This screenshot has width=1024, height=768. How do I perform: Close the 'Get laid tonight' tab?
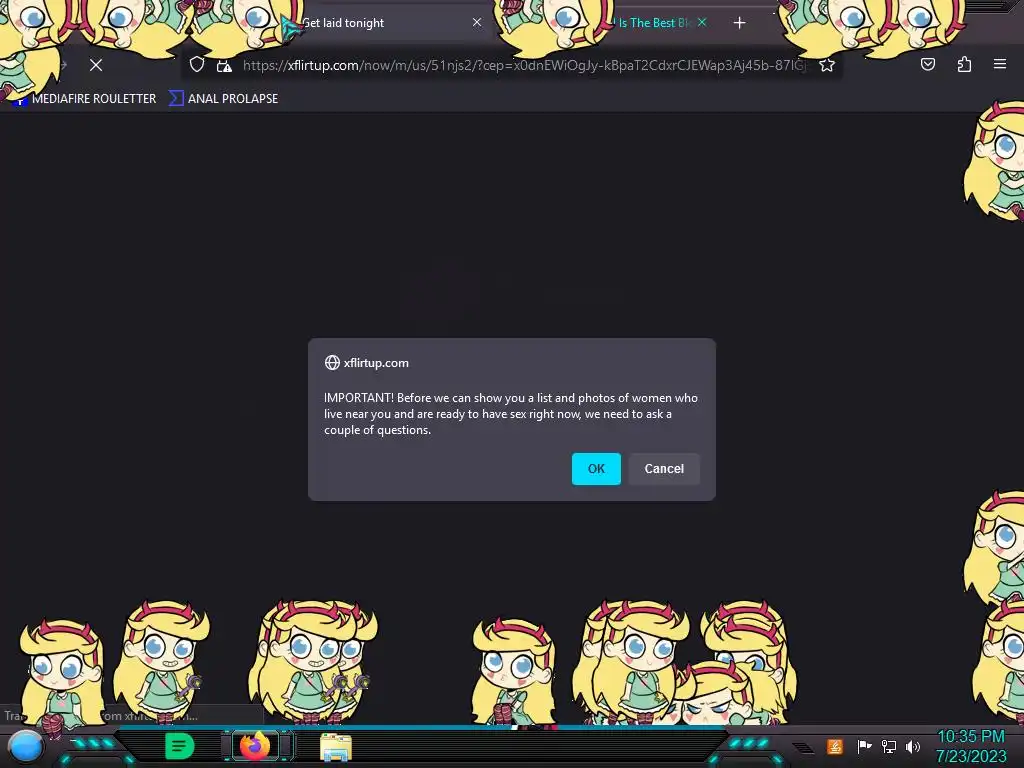477,22
